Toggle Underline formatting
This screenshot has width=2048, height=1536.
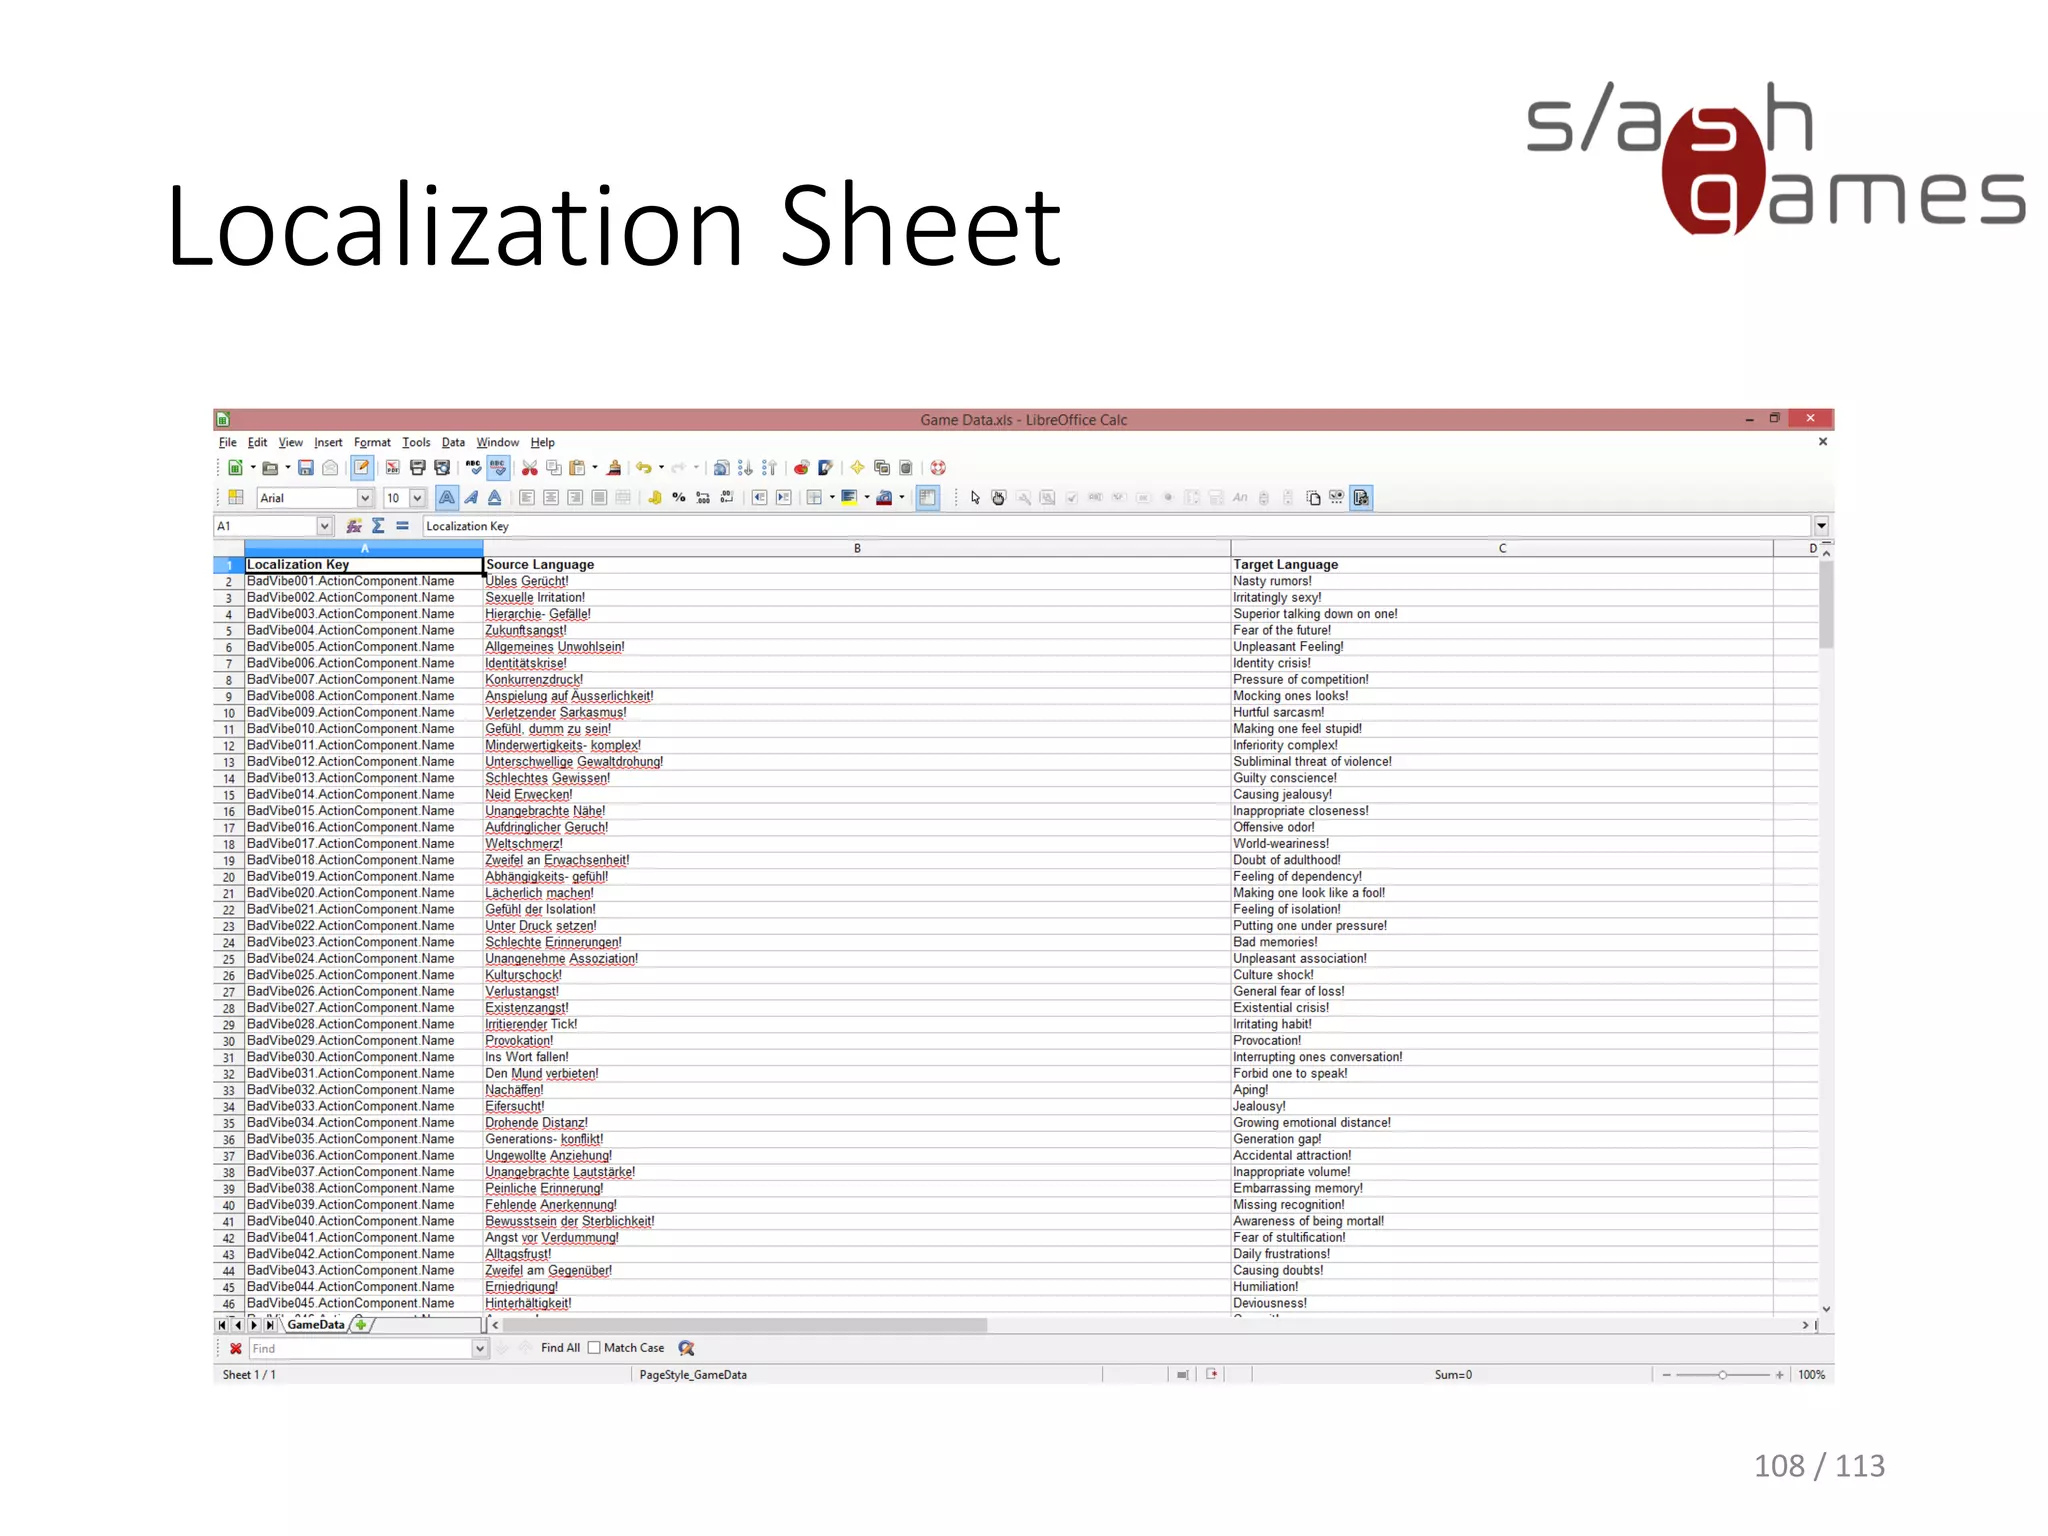pyautogui.click(x=495, y=498)
